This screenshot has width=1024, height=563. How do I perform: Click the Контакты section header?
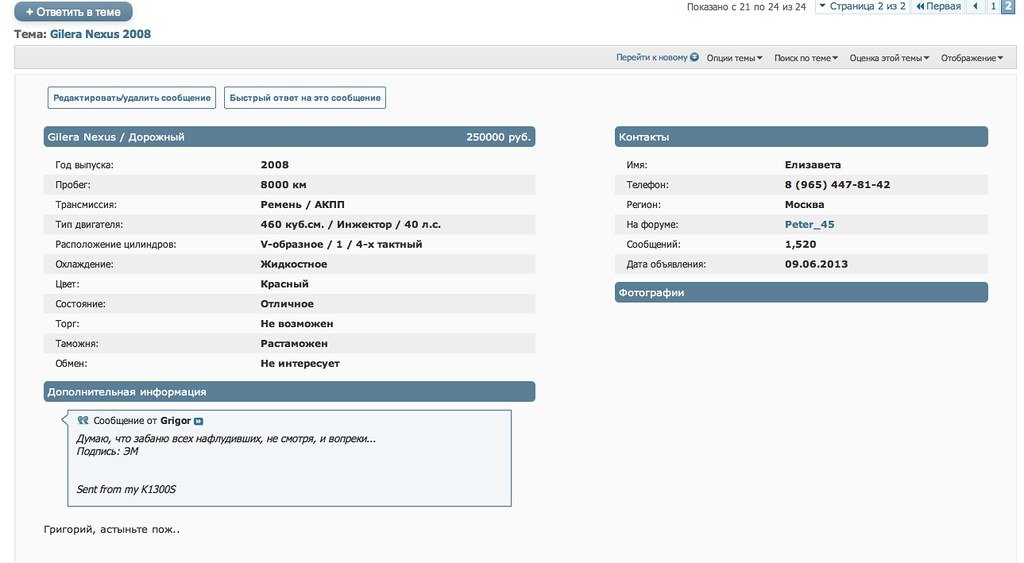click(x=801, y=137)
